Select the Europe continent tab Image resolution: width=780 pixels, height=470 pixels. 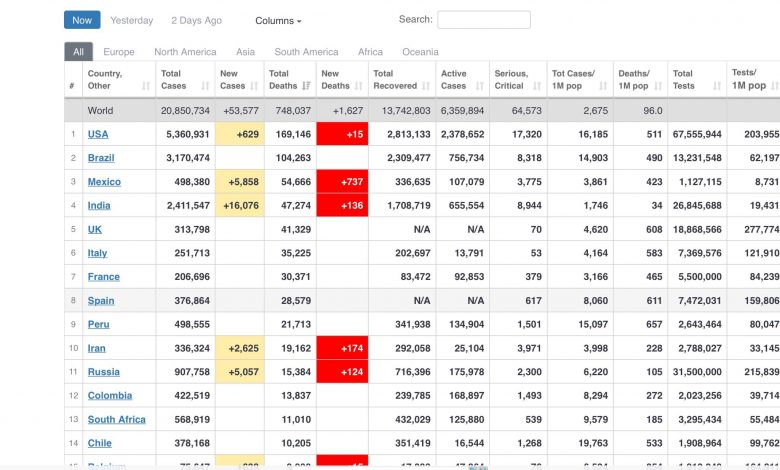point(119,52)
